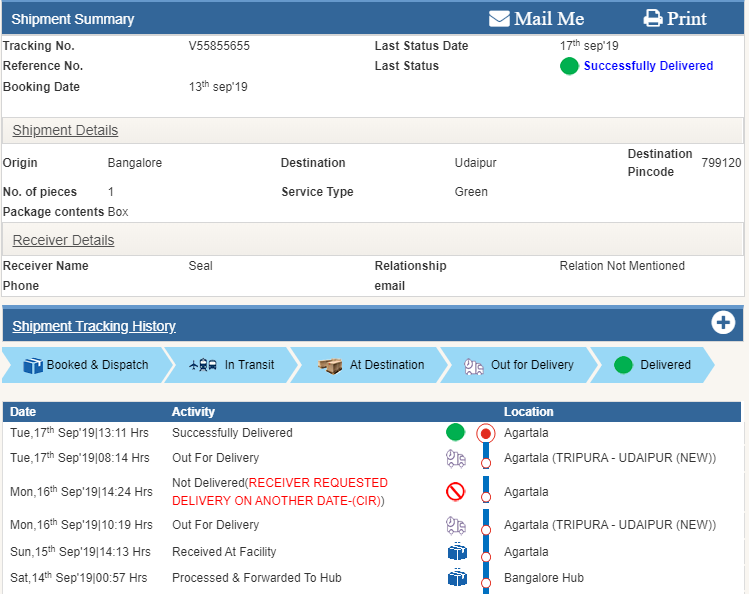Click box icon in Received At Facility row

pyautogui.click(x=456, y=552)
